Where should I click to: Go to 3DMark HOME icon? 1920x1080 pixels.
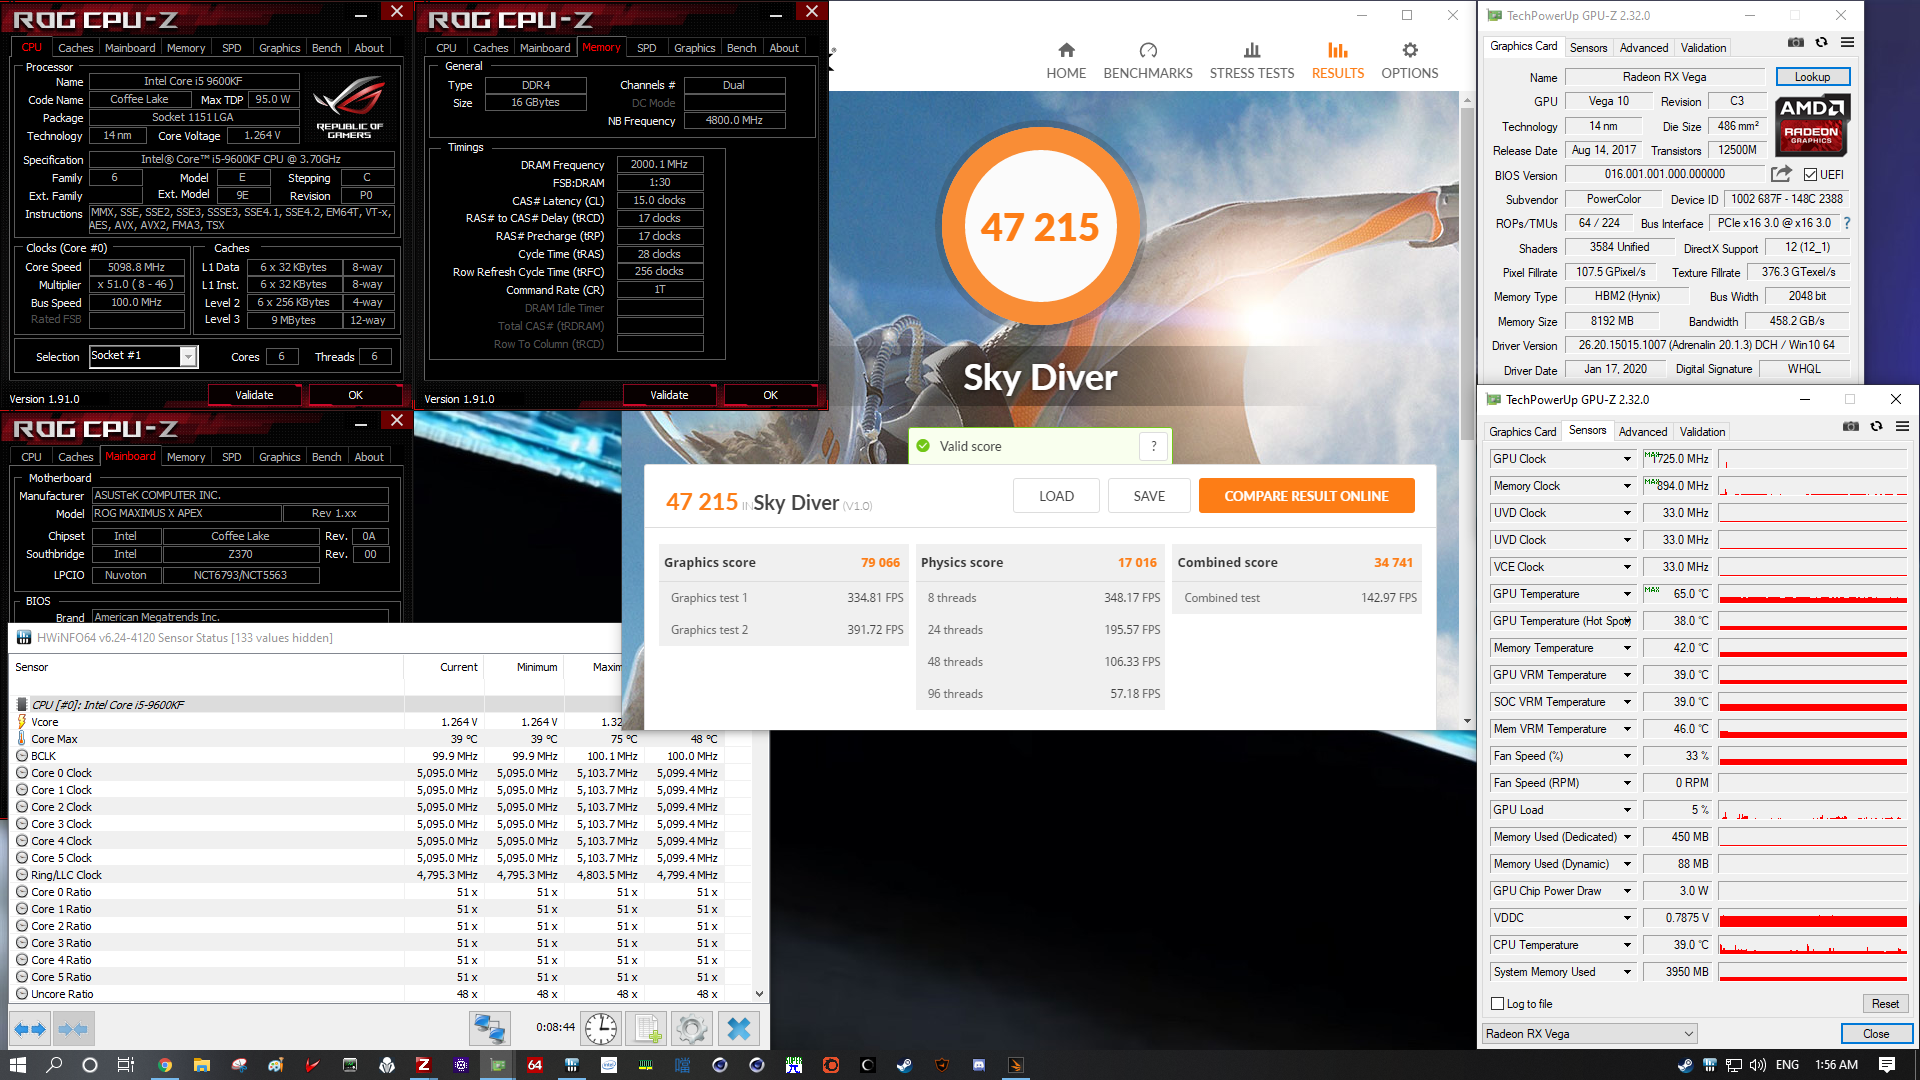[1066, 50]
